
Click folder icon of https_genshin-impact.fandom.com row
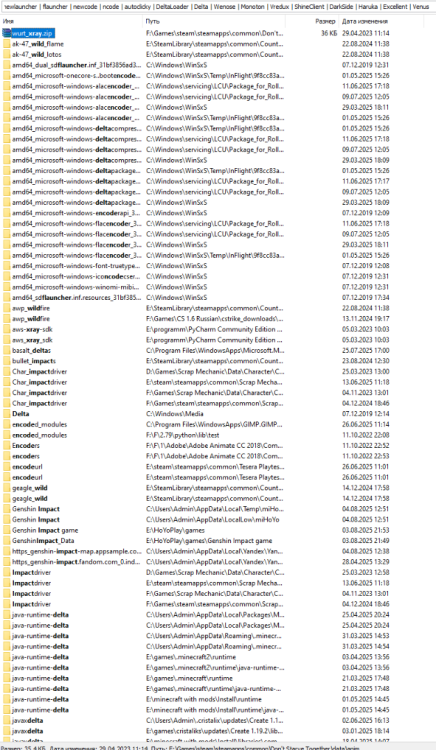click(7, 562)
